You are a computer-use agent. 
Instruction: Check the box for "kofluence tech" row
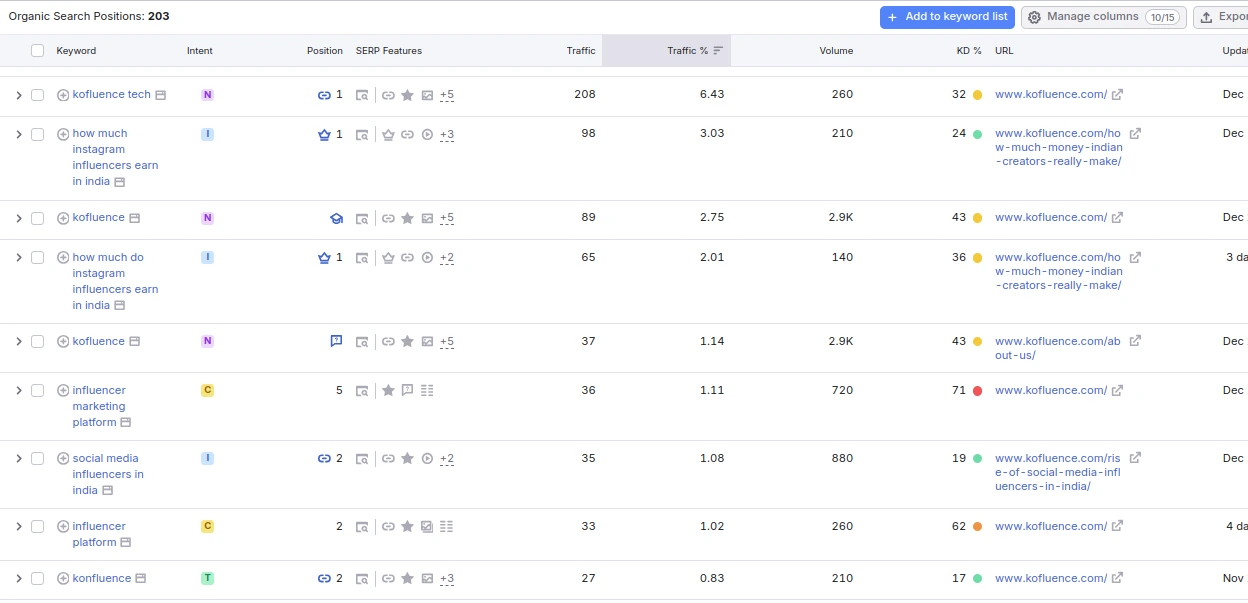point(37,95)
